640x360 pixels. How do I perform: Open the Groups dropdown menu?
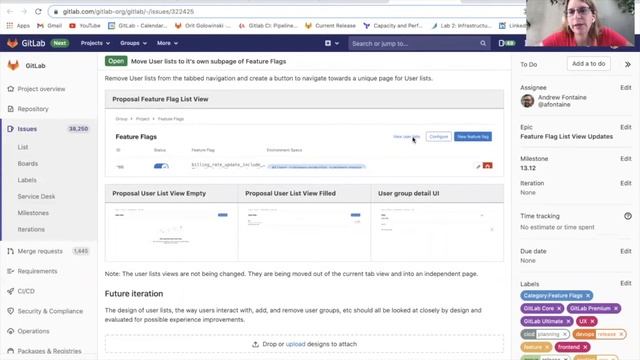click(133, 43)
